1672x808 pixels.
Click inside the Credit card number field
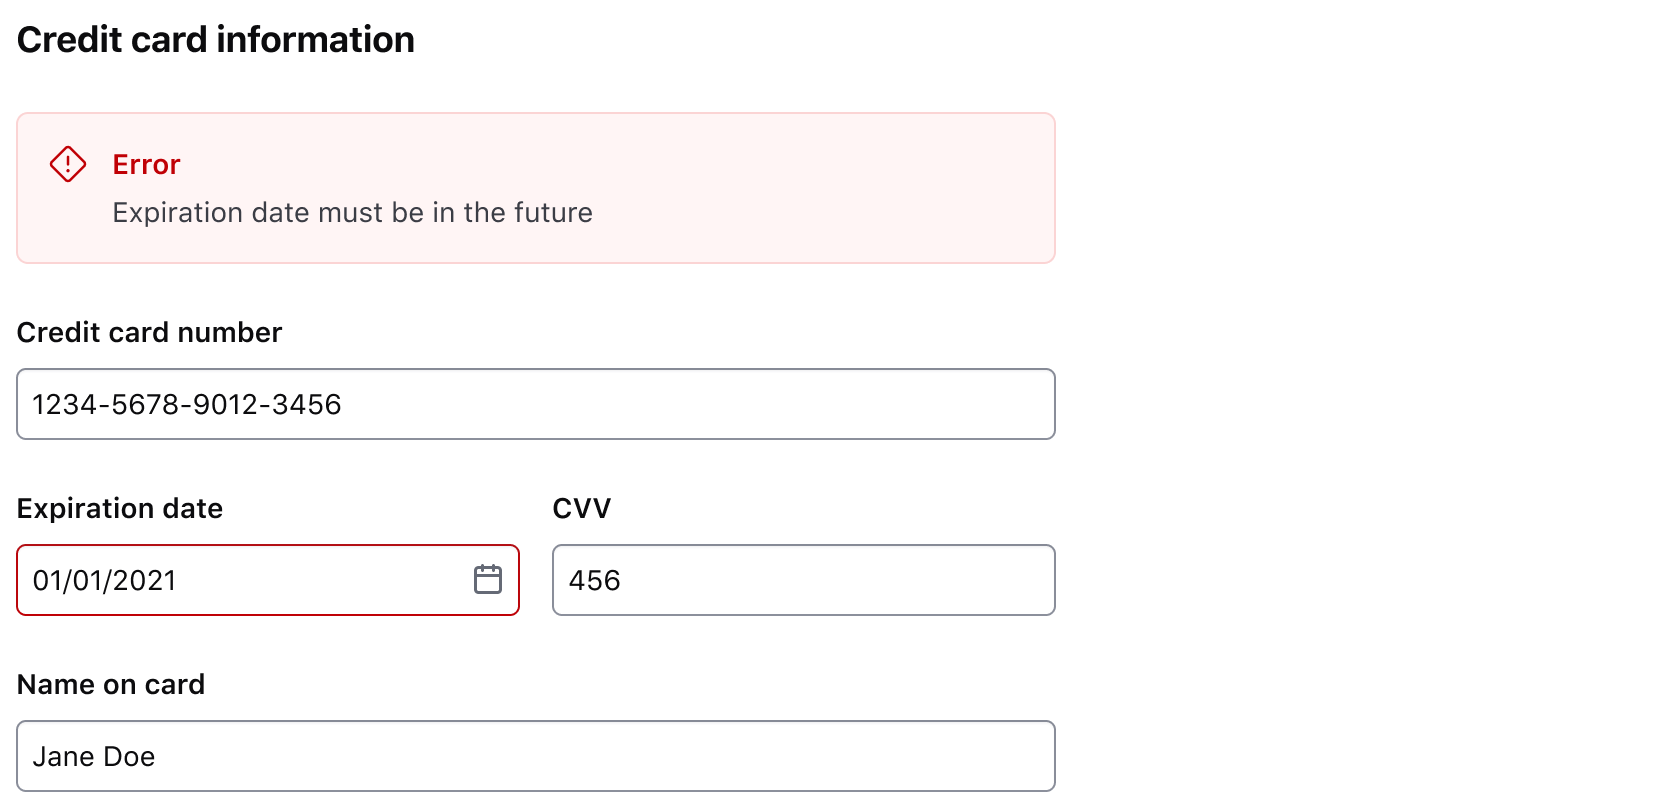pos(535,404)
